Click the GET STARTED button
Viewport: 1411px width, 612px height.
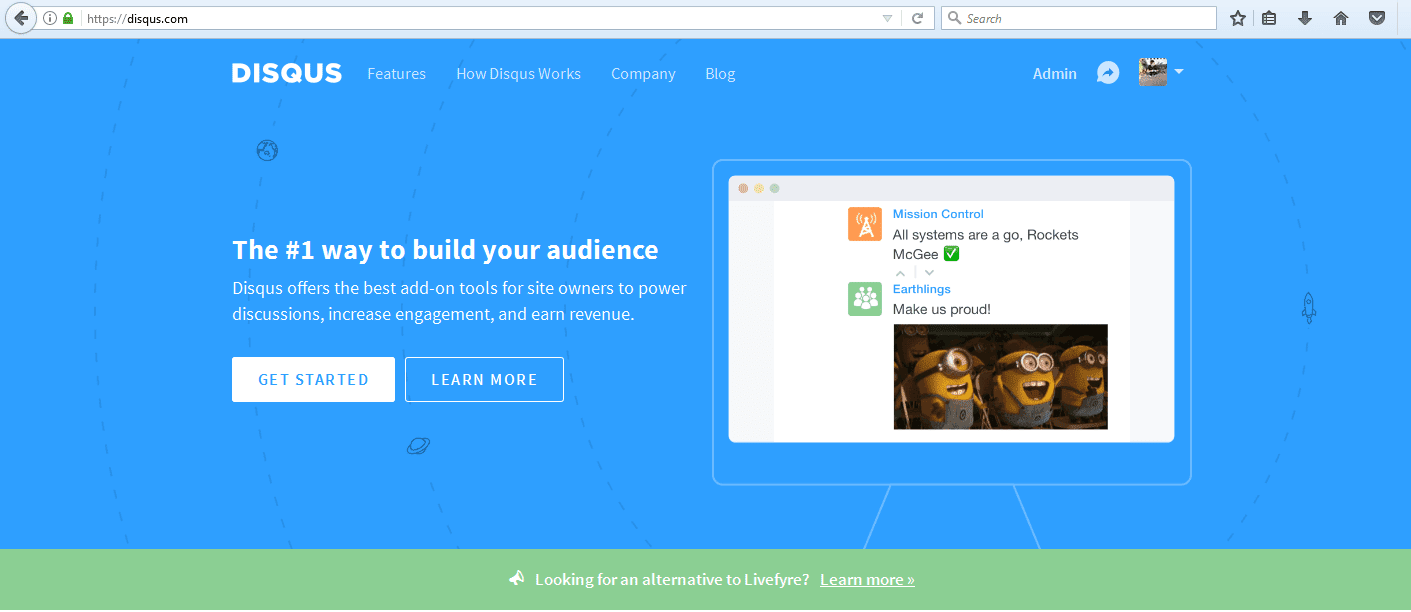tap(313, 380)
